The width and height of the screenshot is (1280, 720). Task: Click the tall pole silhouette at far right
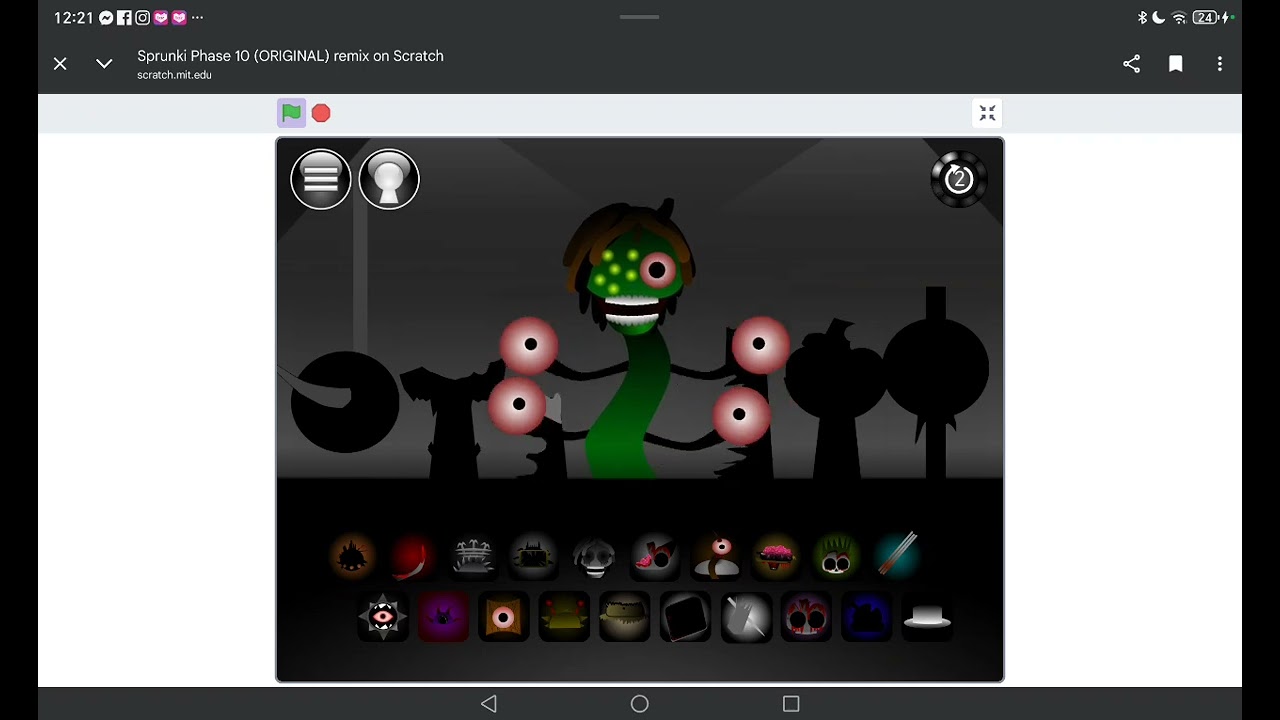(936, 380)
